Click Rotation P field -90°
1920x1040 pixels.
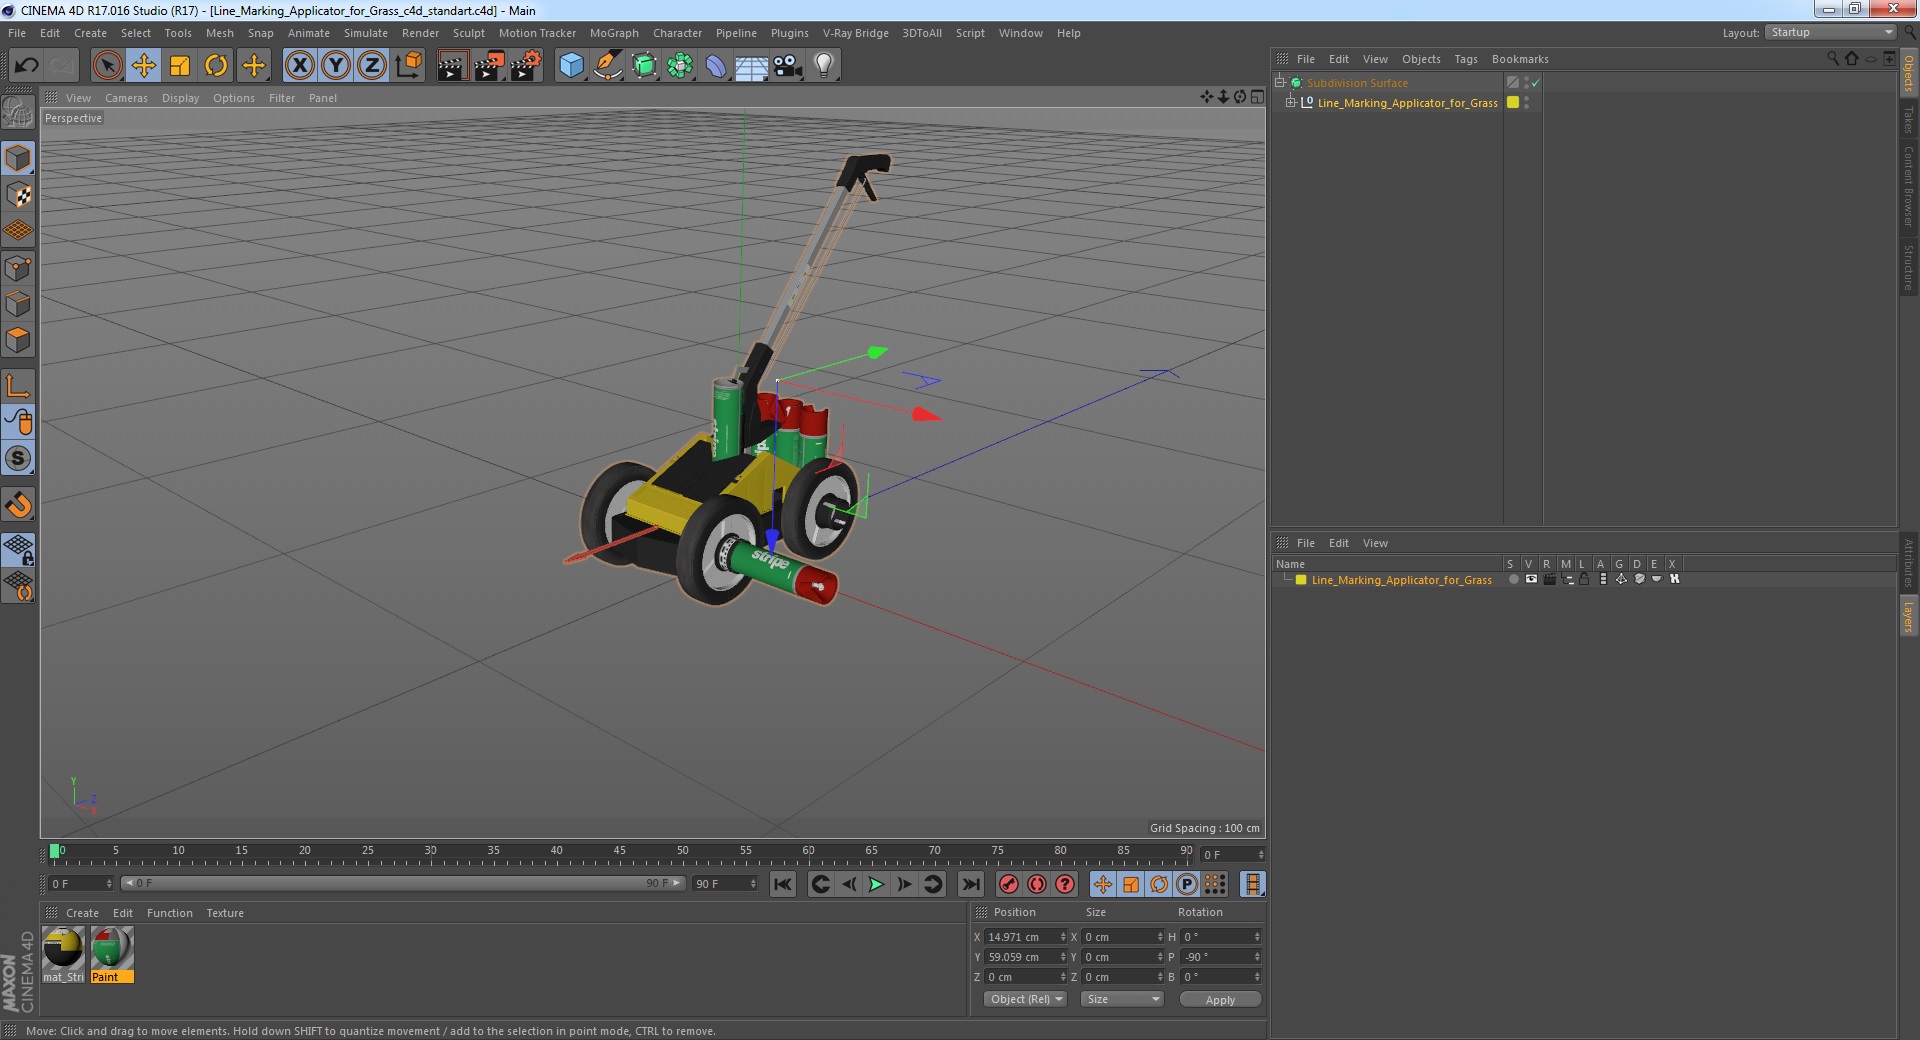tap(1220, 957)
